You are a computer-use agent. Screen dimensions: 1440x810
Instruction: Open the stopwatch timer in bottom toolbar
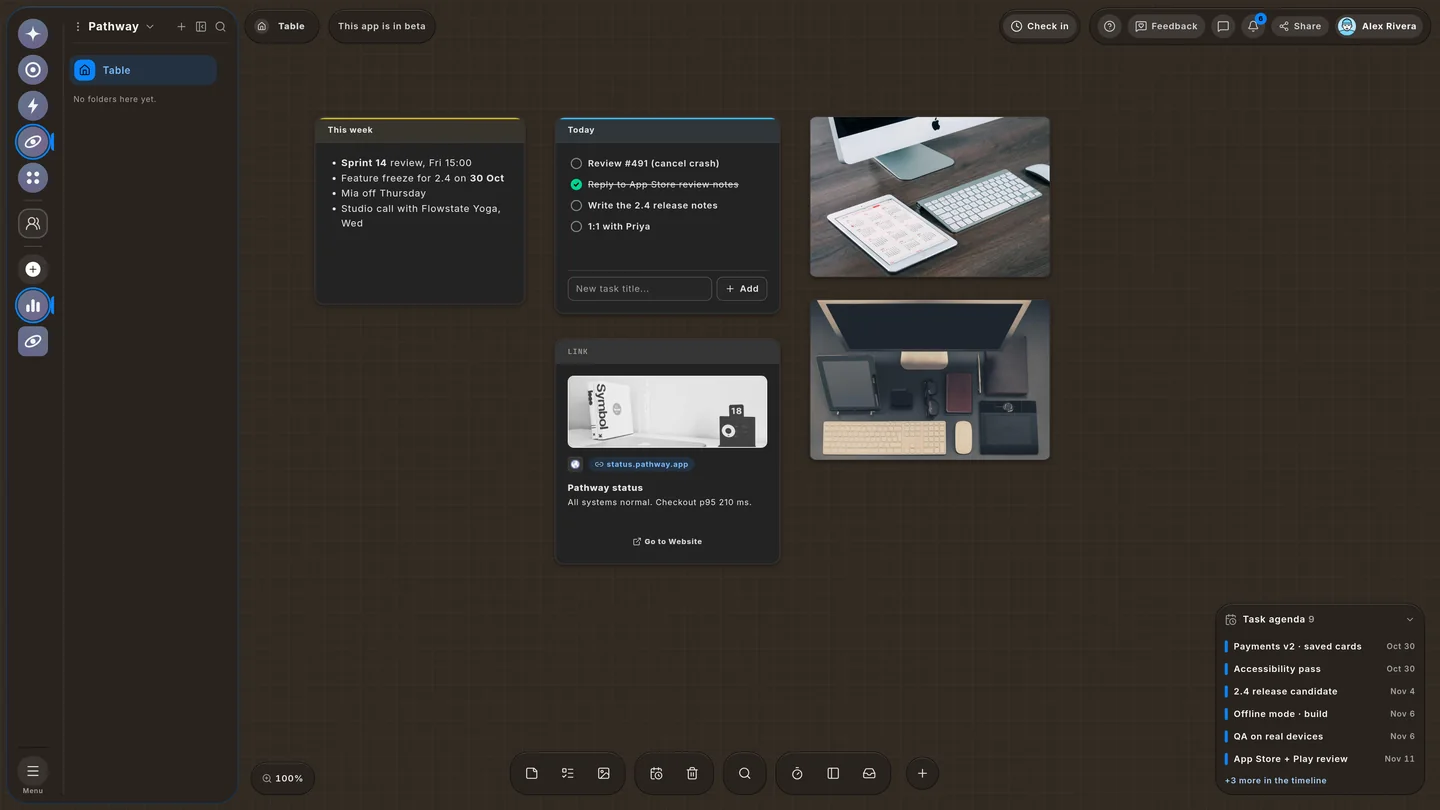click(x=797, y=774)
